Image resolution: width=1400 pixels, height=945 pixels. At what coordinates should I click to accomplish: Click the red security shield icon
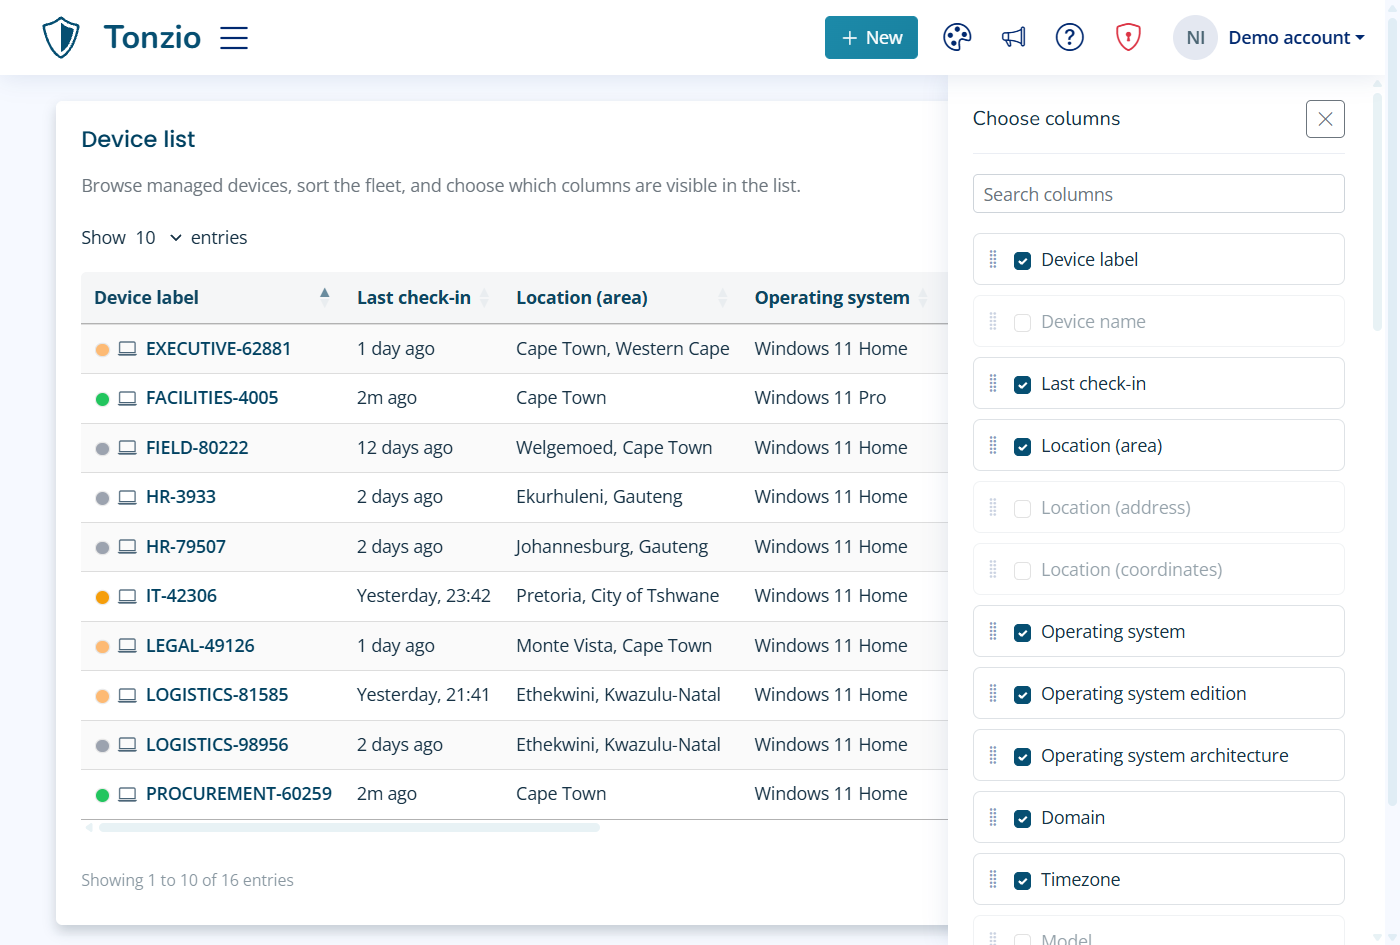[1128, 38]
